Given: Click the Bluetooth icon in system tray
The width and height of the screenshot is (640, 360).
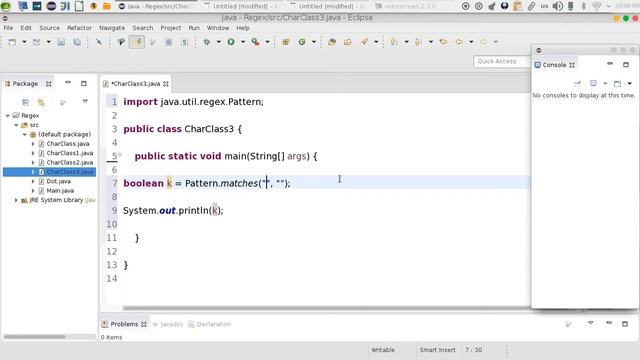Looking at the screenshot, I should click(584, 6).
